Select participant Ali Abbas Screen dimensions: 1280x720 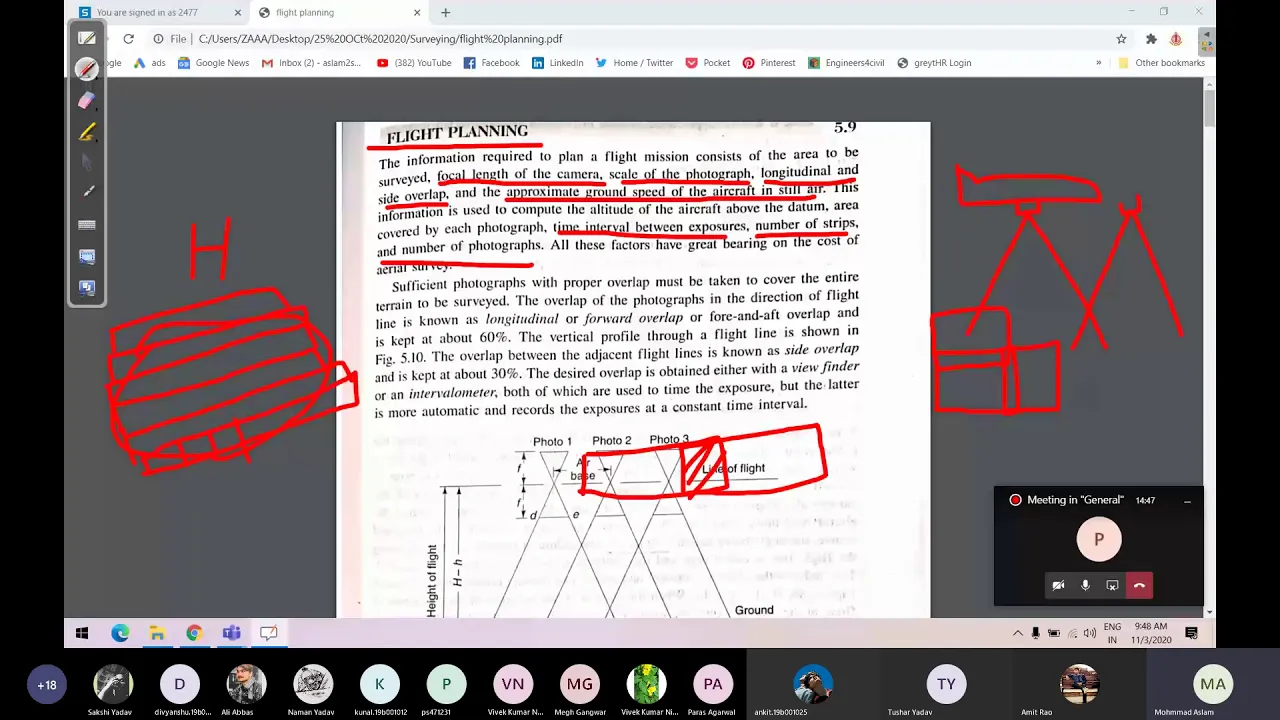pos(246,685)
